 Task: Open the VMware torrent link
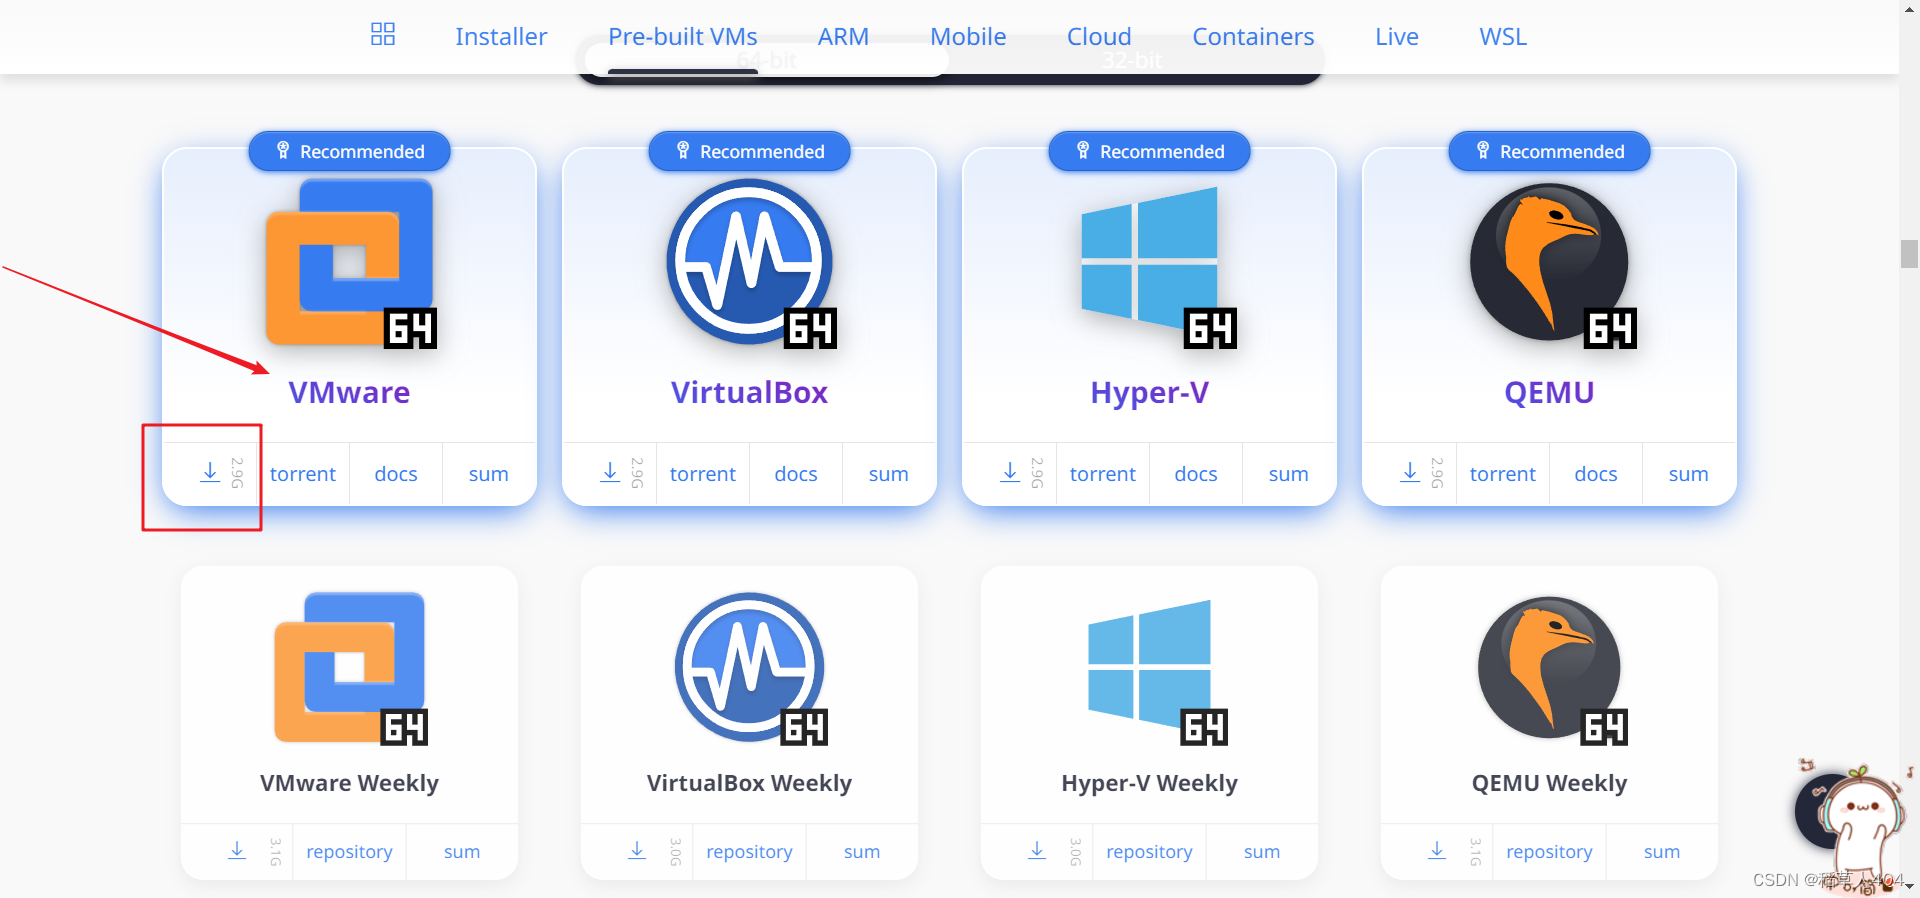click(x=303, y=474)
